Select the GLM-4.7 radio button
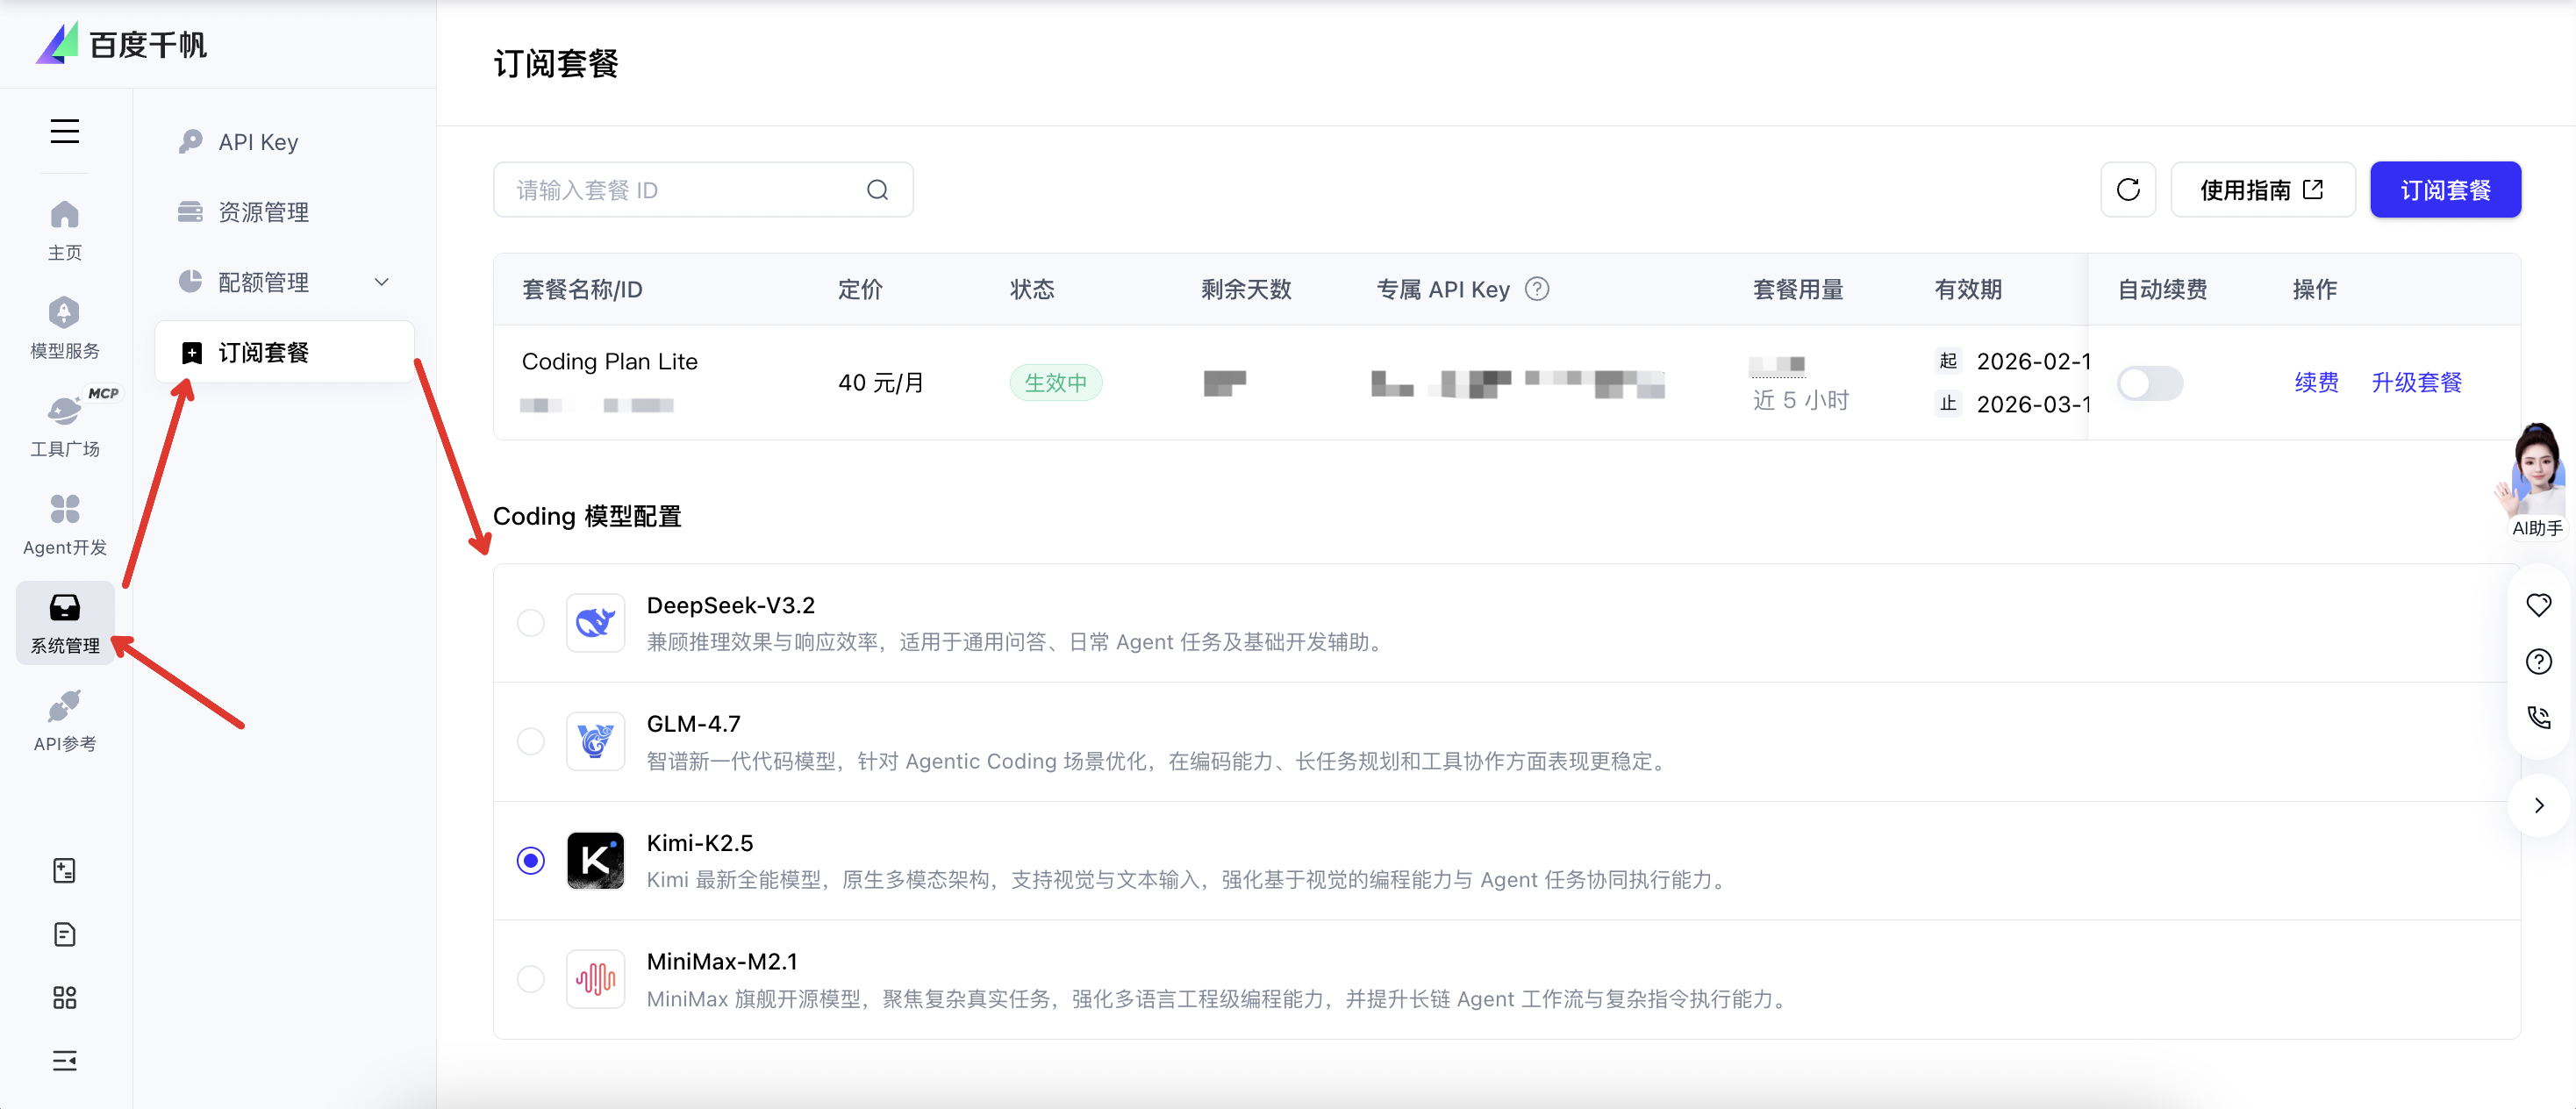The image size is (2576, 1109). [531, 741]
